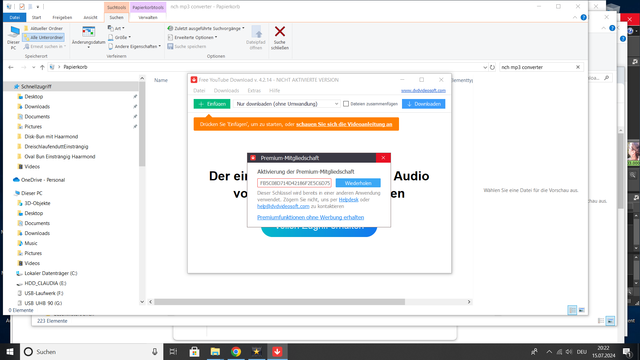This screenshot has height=360, width=640.
Task: Open Disk-Bun mit Haarmond folder
Action: [x=51, y=136]
